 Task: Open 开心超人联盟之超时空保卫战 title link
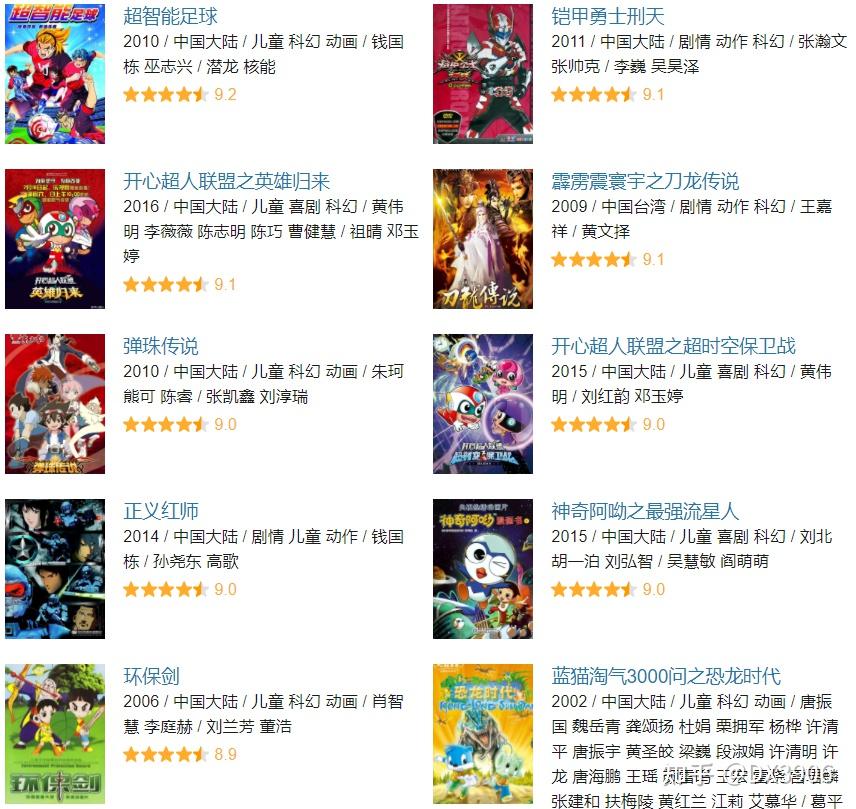click(673, 346)
